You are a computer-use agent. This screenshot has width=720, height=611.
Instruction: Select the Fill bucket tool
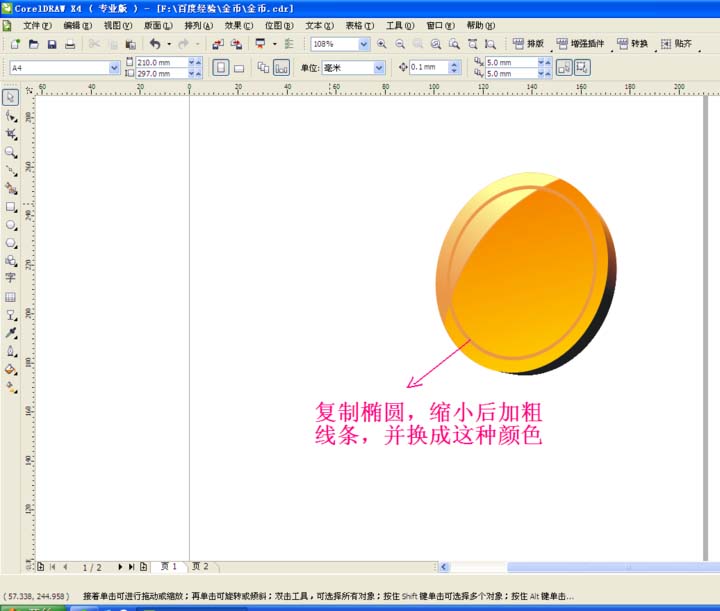[x=11, y=370]
